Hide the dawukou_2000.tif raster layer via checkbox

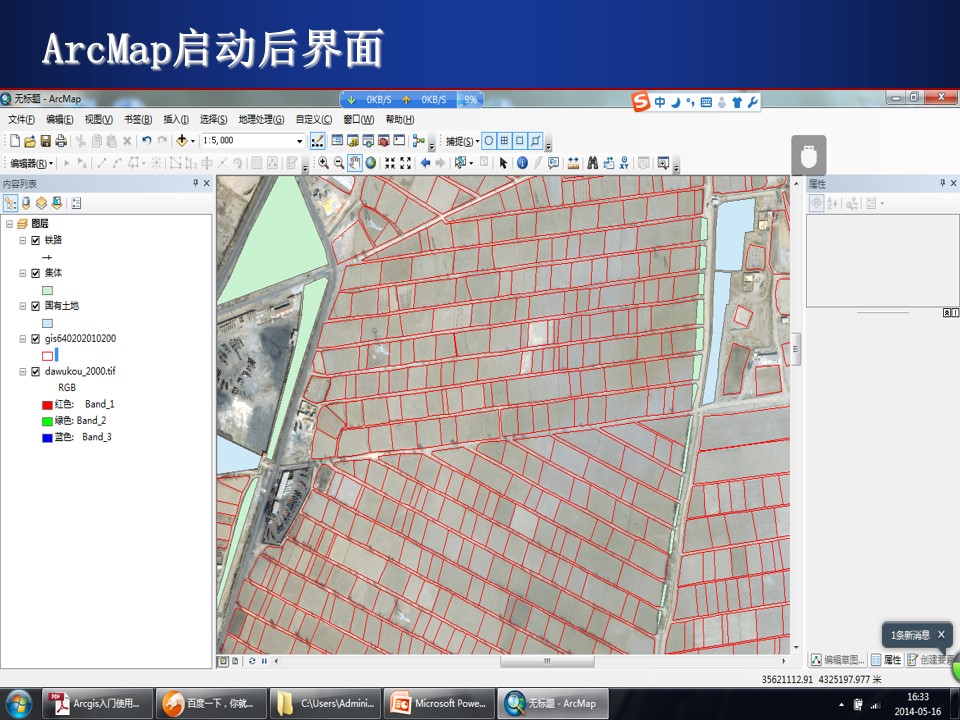[36, 372]
